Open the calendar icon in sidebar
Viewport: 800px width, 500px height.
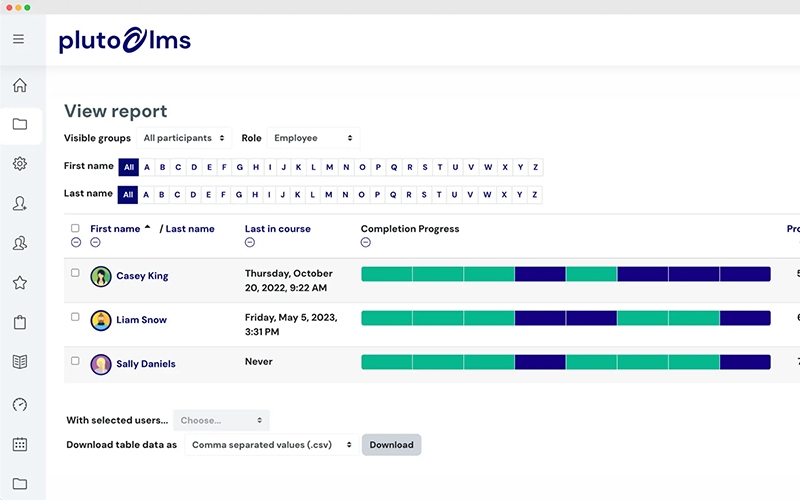coord(20,444)
